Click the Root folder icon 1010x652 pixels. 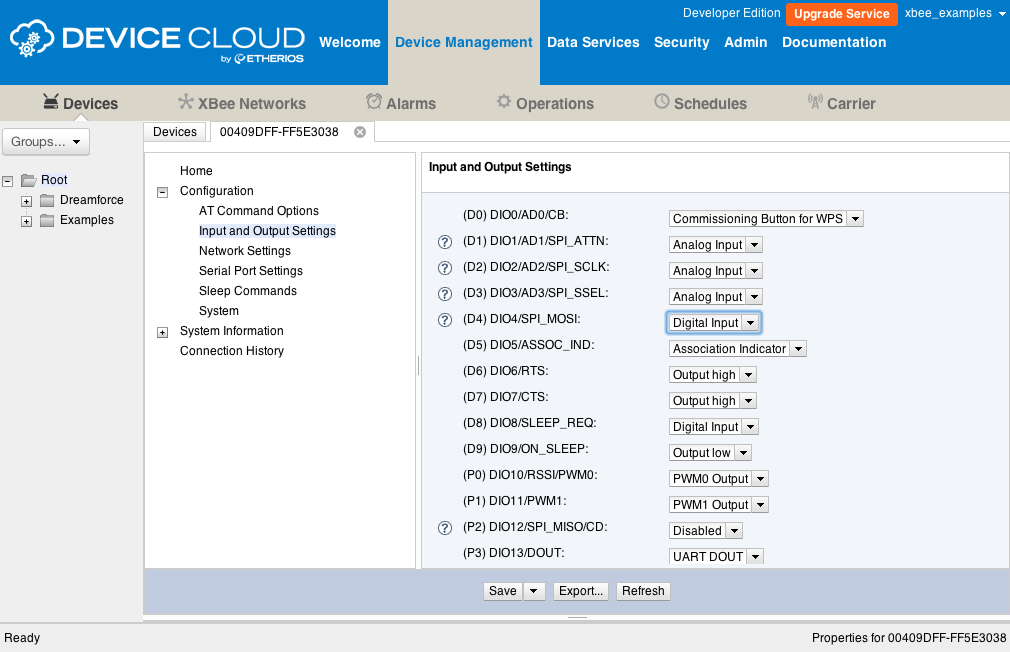click(28, 180)
